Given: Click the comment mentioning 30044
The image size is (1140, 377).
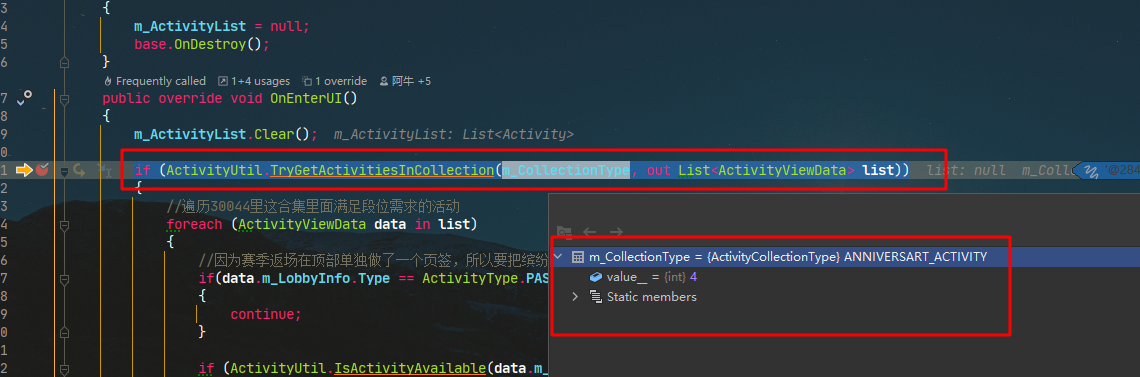Looking at the screenshot, I should tap(313, 206).
